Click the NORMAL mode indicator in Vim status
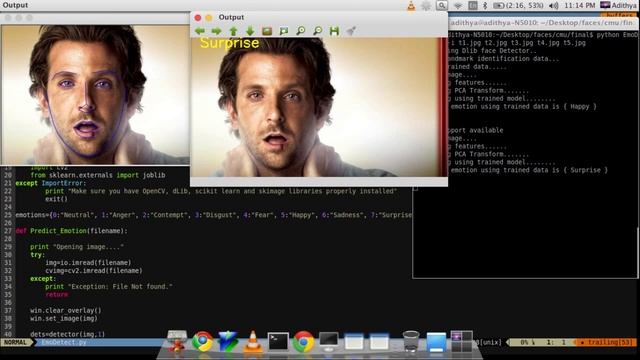The height and width of the screenshot is (360, 640). [x=16, y=342]
